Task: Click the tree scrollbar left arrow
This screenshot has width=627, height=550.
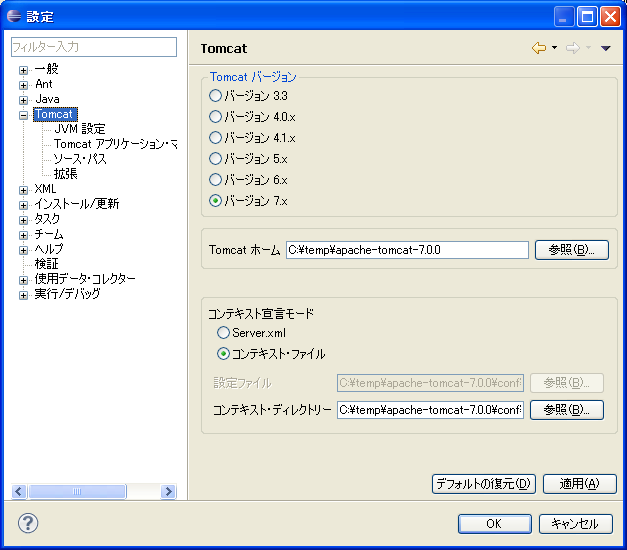Action: (19, 491)
